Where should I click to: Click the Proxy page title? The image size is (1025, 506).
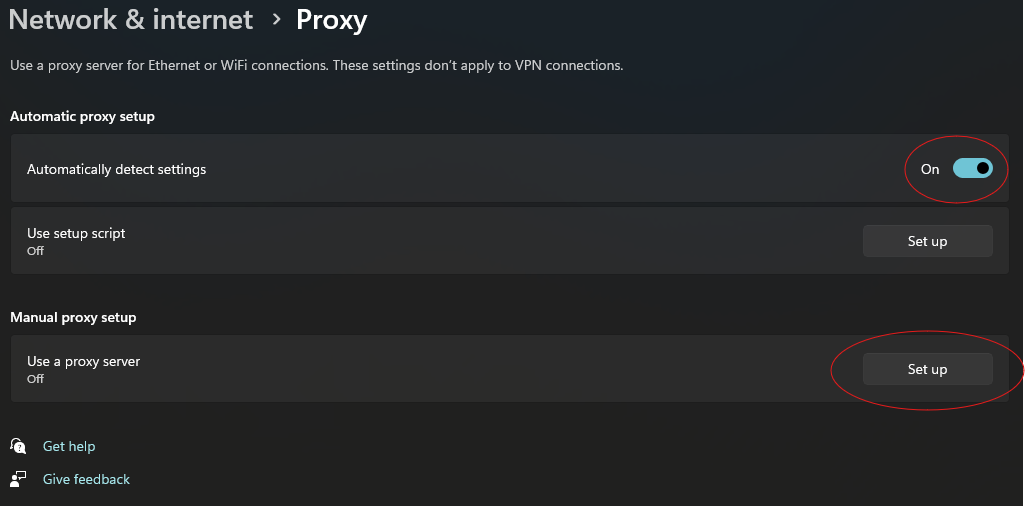click(x=331, y=19)
